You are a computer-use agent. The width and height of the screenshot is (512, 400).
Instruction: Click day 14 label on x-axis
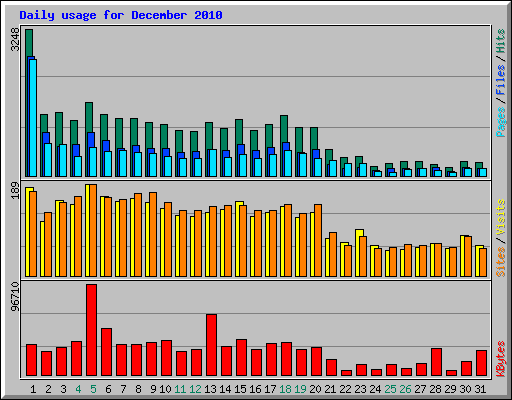225,389
